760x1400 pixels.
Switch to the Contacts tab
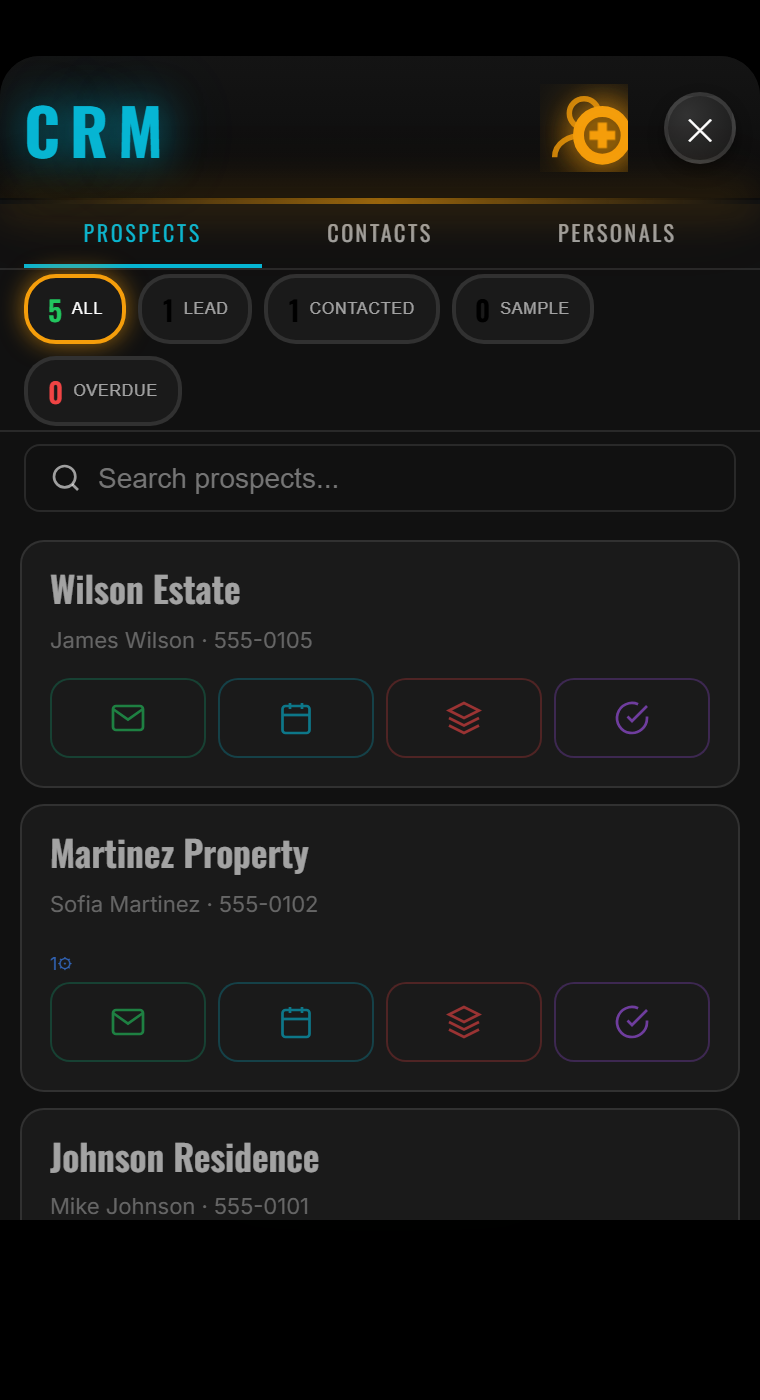tap(379, 234)
